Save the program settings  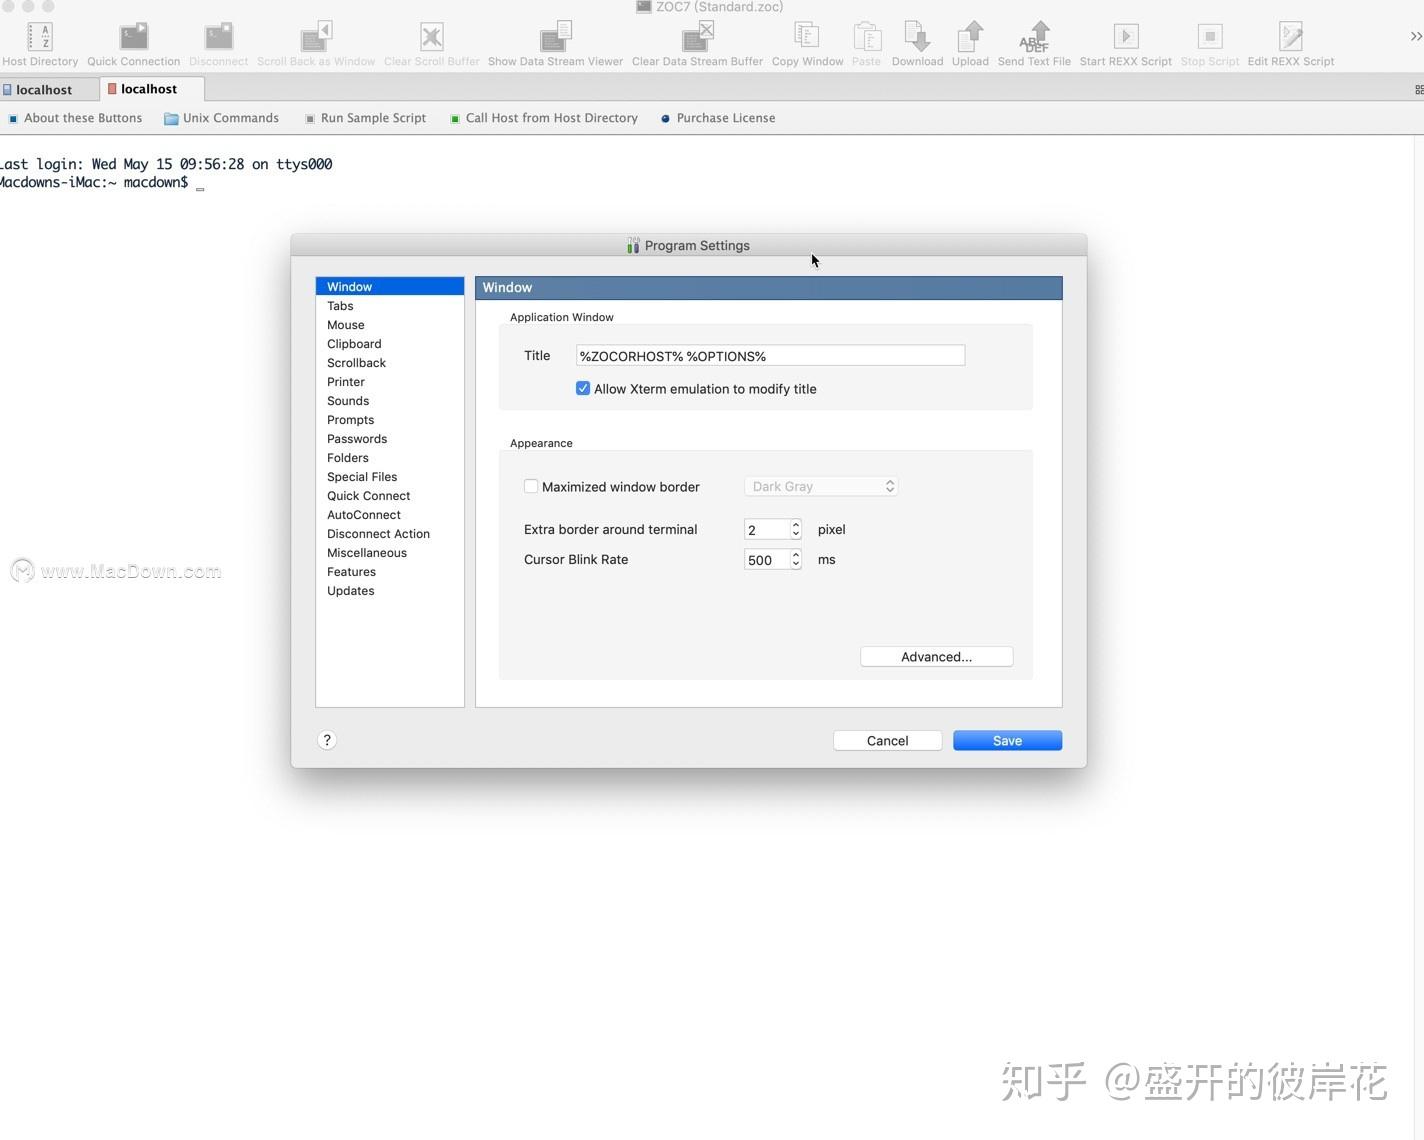click(x=1006, y=740)
